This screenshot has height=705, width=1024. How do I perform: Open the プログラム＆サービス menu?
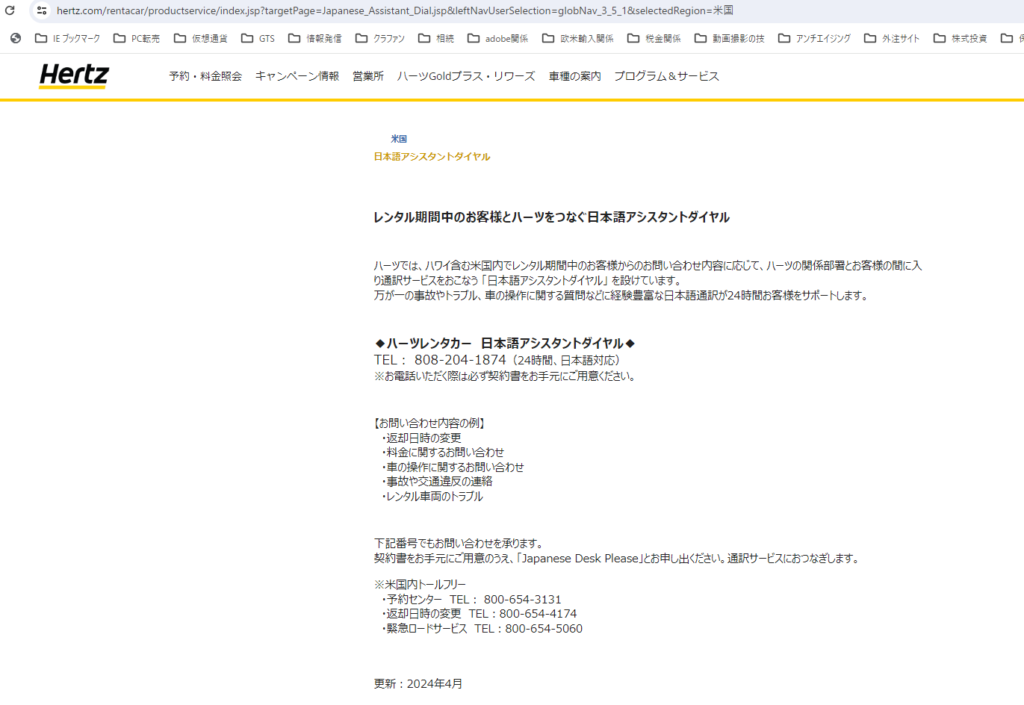[x=666, y=76]
